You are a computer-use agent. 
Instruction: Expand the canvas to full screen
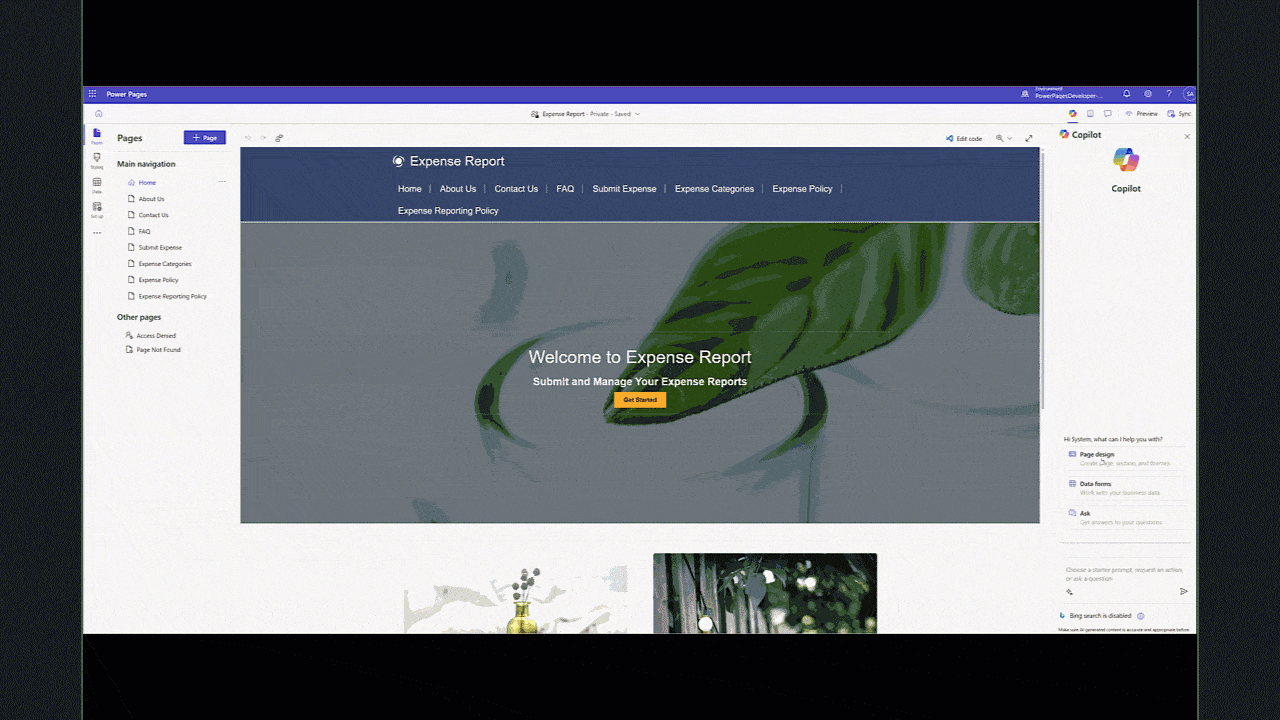point(1028,138)
